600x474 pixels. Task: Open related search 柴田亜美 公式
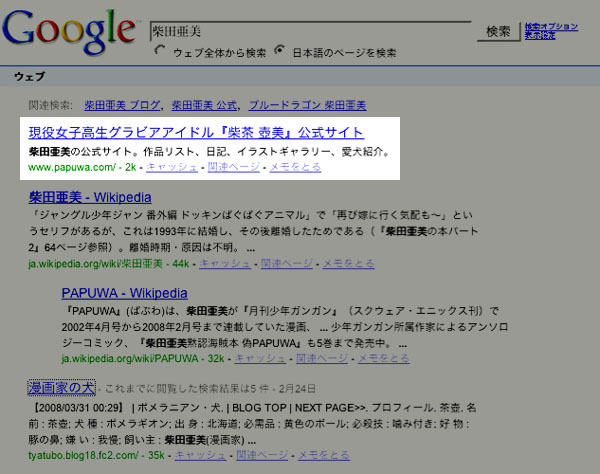[204, 105]
